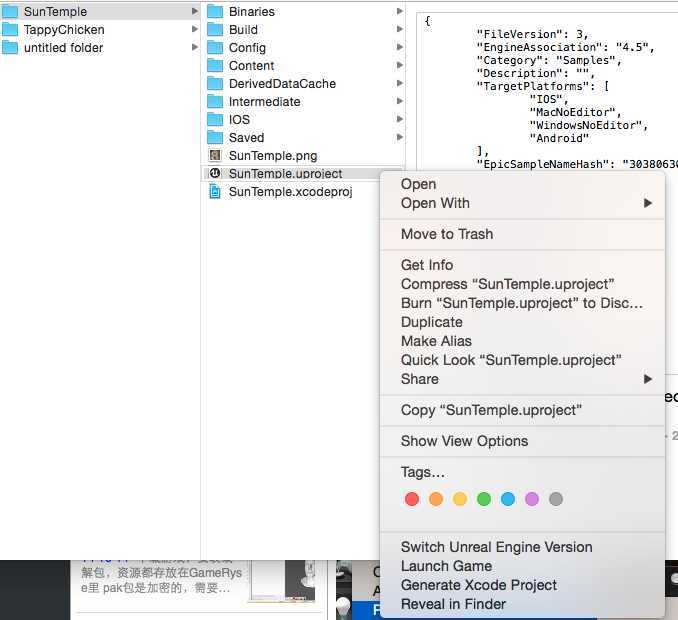Screen dimensions: 678x620
Task: Choose Generate Xcode Project
Action: pos(522,585)
